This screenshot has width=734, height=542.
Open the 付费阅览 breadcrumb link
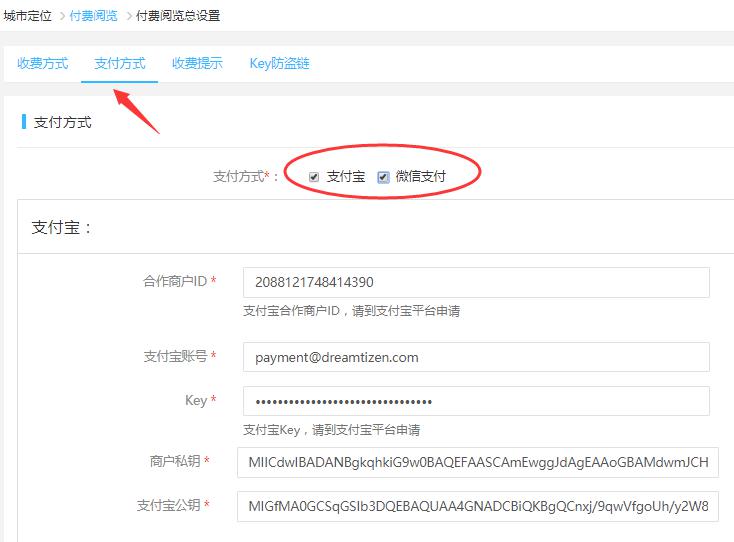[93, 16]
